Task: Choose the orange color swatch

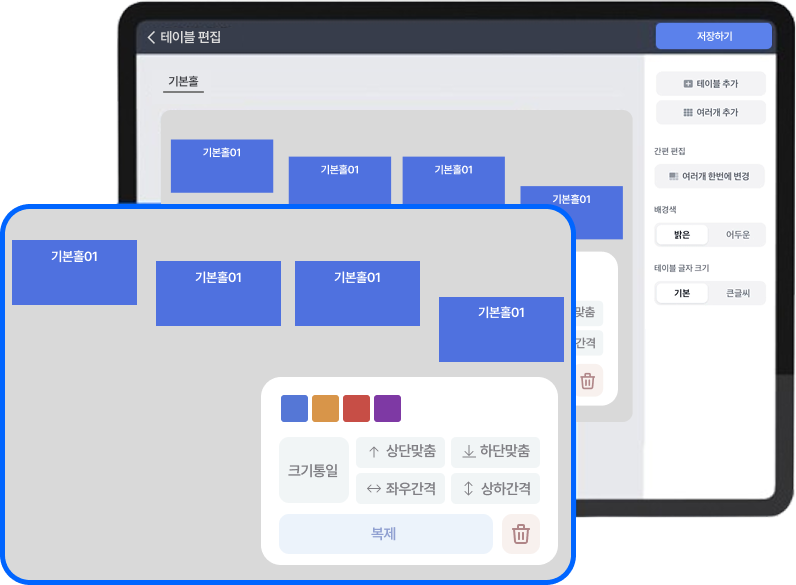Action: coord(325,409)
